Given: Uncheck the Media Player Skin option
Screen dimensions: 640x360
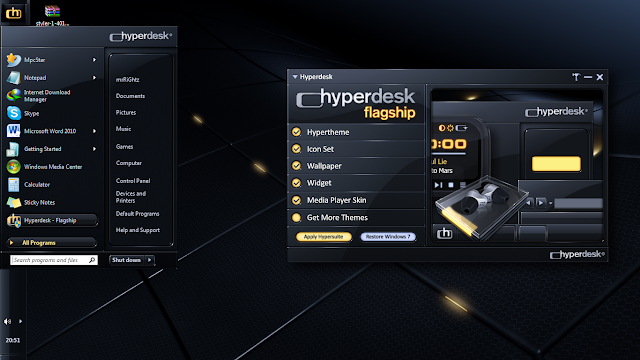Looking at the screenshot, I should pos(296,200).
